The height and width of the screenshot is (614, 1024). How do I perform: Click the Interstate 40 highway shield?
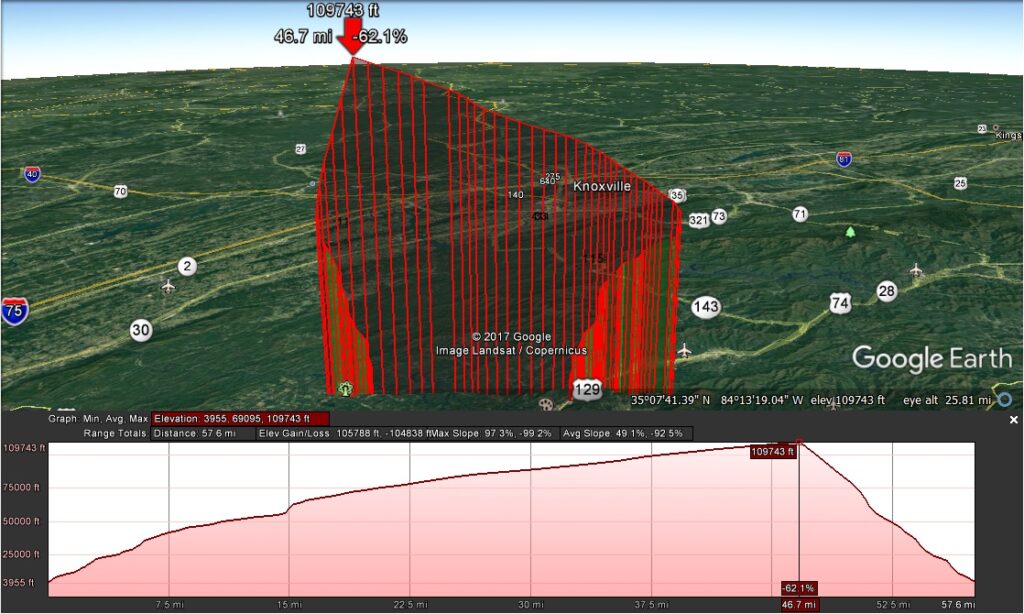[x=32, y=174]
